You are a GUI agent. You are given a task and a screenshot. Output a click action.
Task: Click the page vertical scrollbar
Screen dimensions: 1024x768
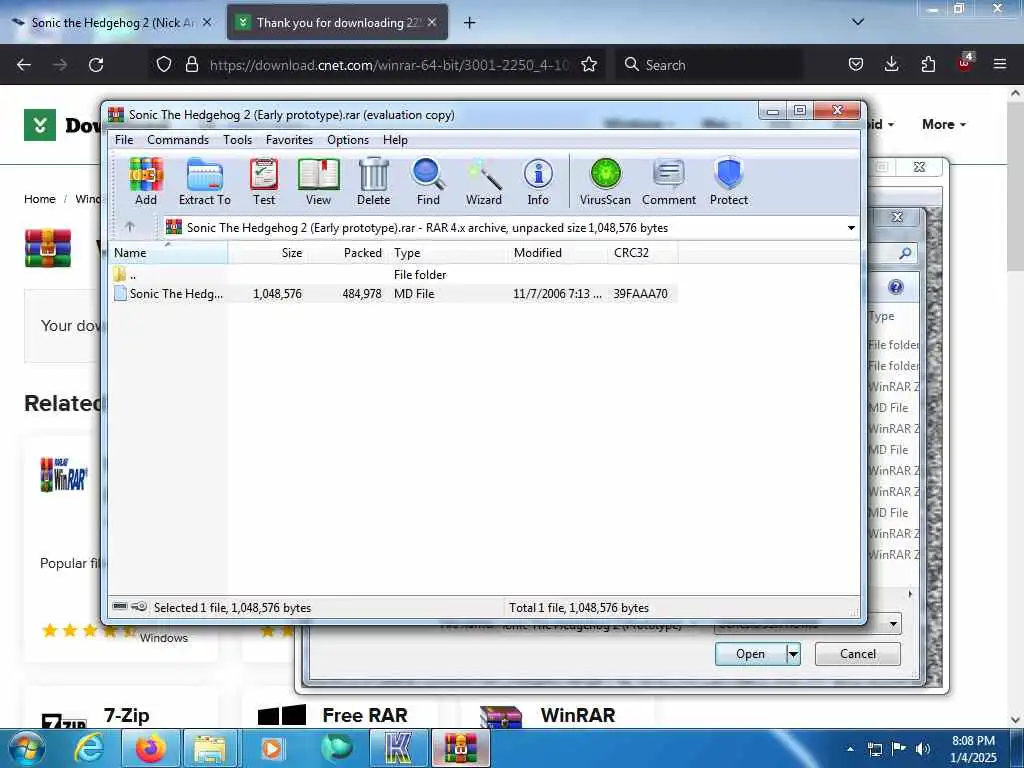pyautogui.click(x=1016, y=405)
